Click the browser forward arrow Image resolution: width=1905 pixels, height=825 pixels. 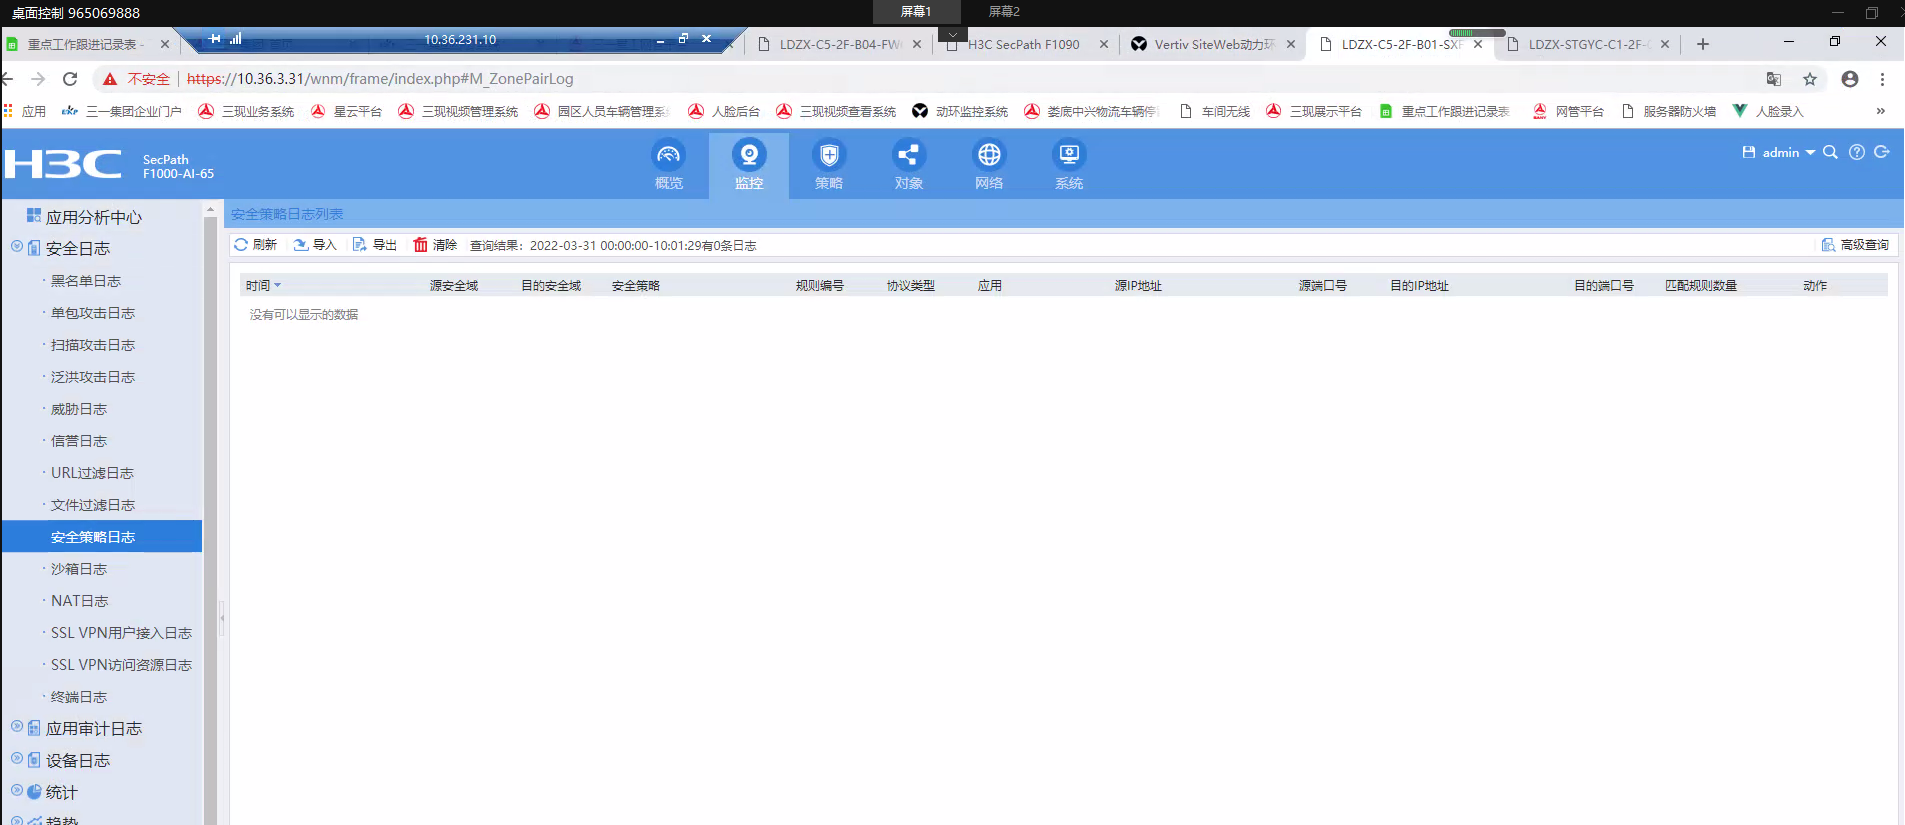38,79
